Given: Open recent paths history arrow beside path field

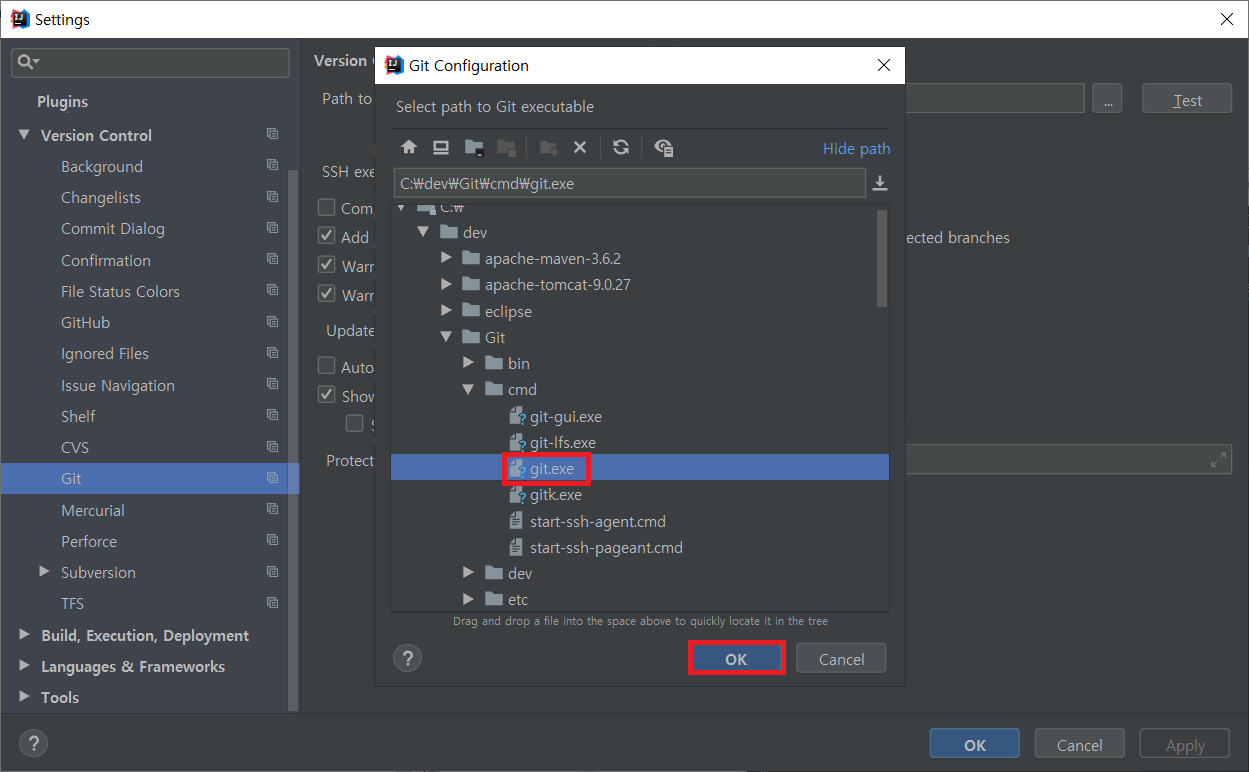Looking at the screenshot, I should pos(880,183).
